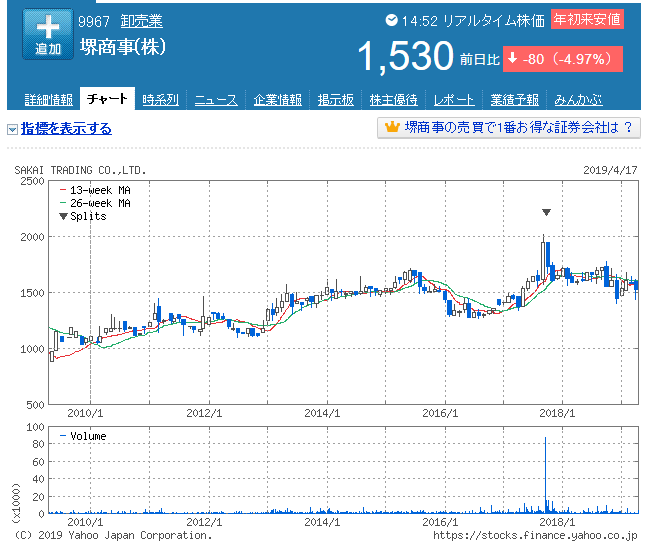The width and height of the screenshot is (646, 548).
Task: Click the 26-week MA legend entry
Action: [95, 203]
